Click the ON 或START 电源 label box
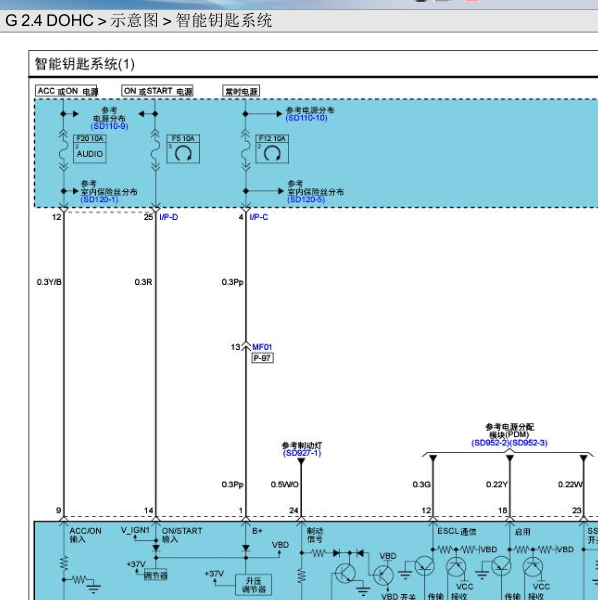This screenshot has height=600, width=598. pos(157,91)
